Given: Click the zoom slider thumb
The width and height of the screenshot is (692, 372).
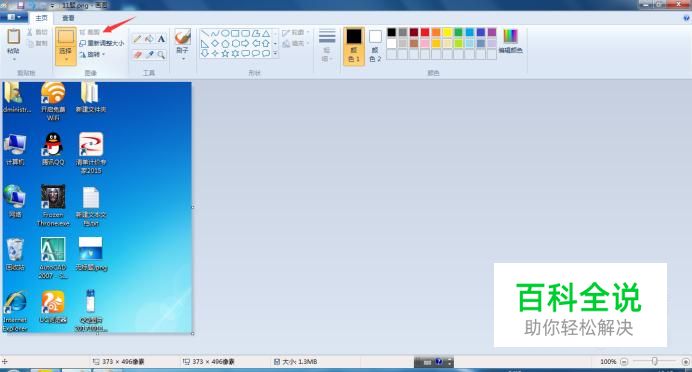Looking at the screenshot, I should pos(654,361).
